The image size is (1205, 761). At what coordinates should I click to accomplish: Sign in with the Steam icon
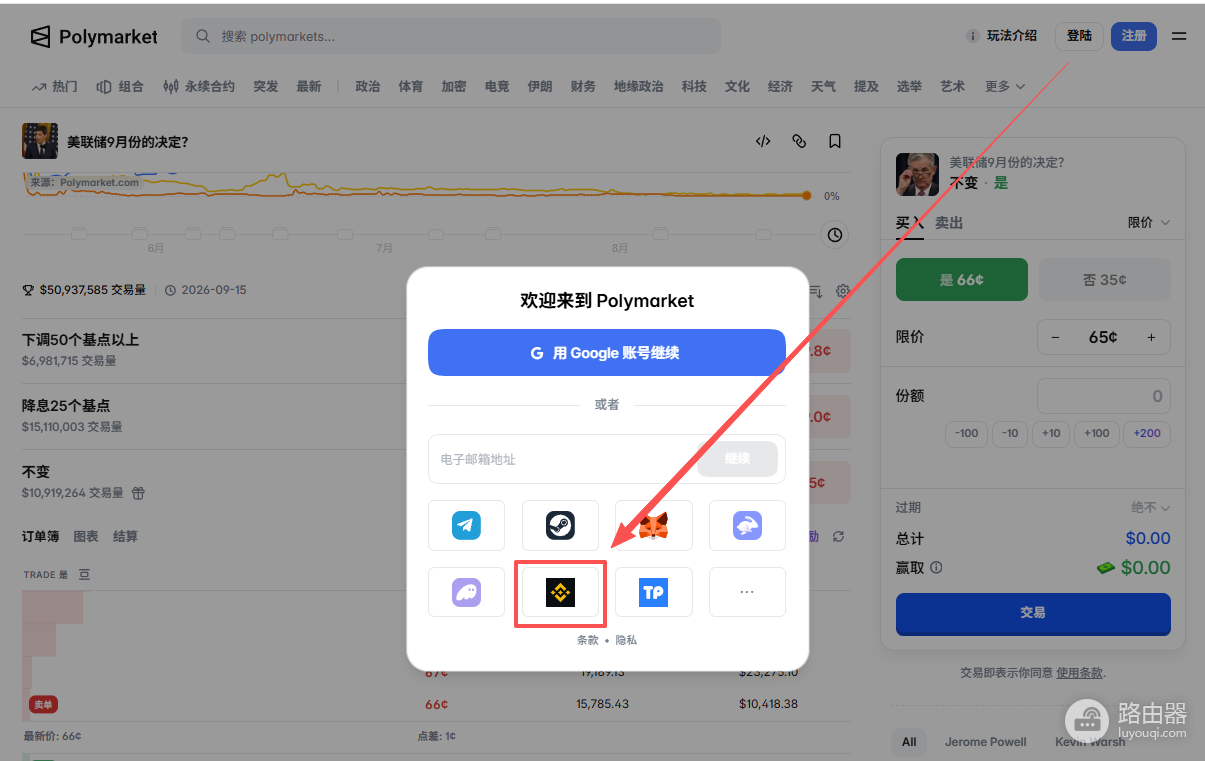coord(560,525)
